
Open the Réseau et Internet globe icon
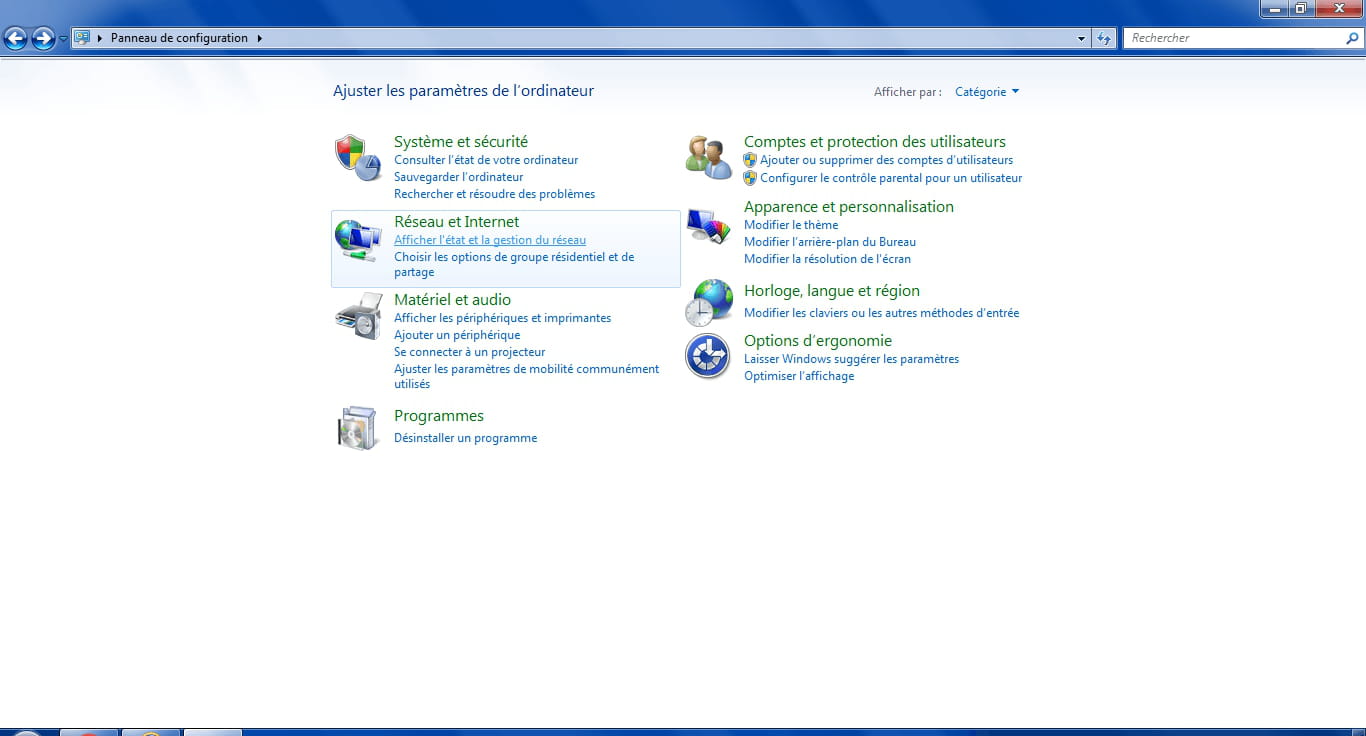[x=358, y=240]
